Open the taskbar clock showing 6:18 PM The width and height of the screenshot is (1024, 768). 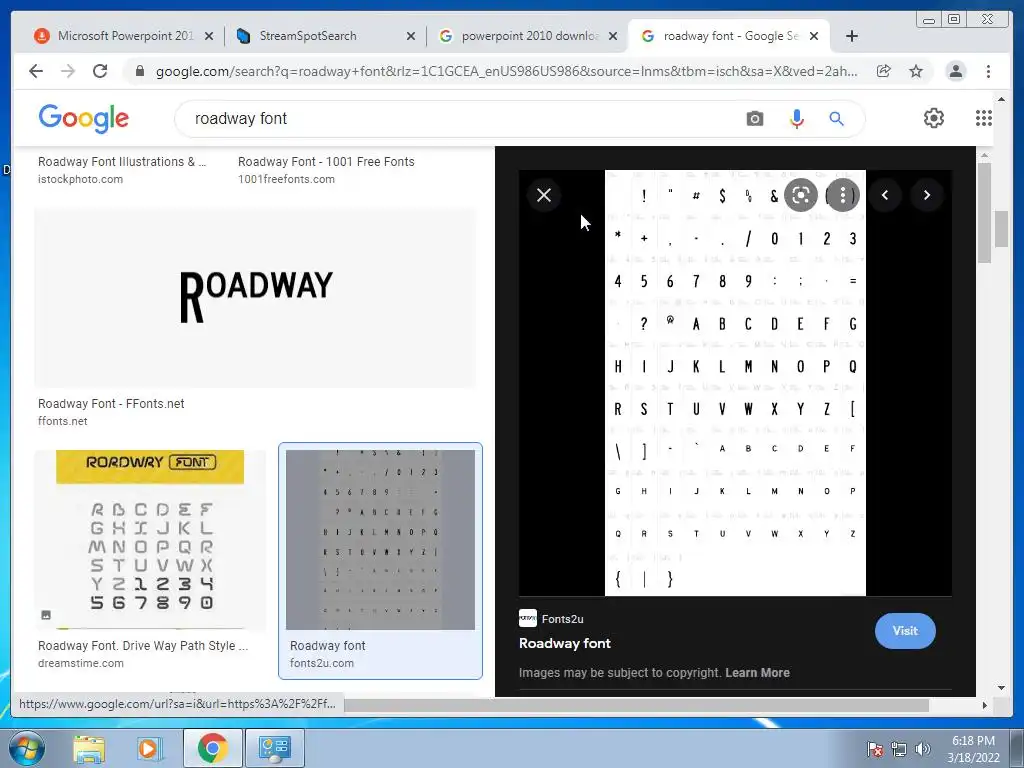pos(973,749)
